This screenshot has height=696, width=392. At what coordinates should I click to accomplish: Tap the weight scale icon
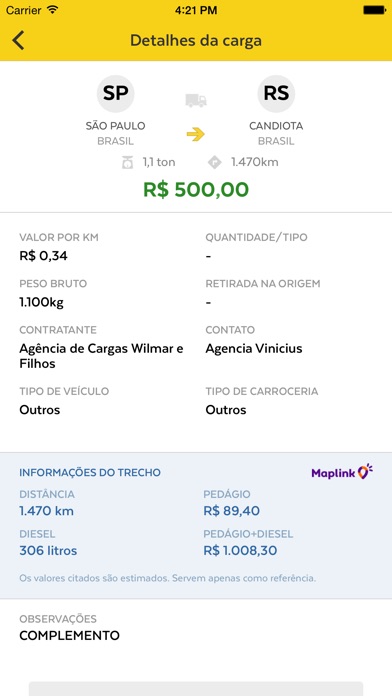coord(127,162)
